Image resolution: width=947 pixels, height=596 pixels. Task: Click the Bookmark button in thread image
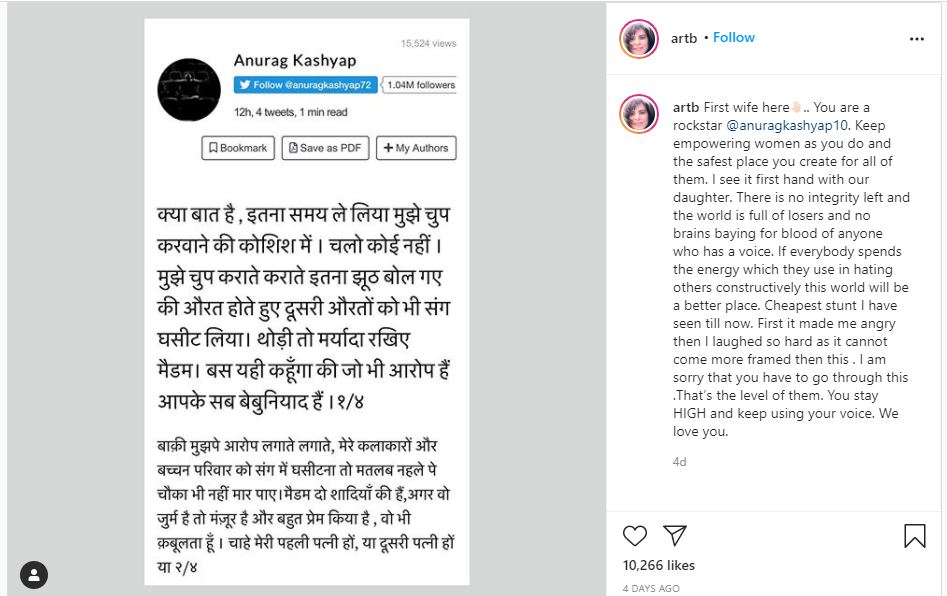click(x=237, y=148)
